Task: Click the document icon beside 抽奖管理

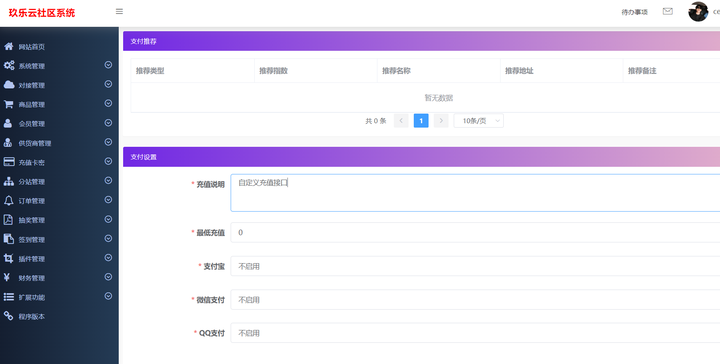Action: coord(8,220)
